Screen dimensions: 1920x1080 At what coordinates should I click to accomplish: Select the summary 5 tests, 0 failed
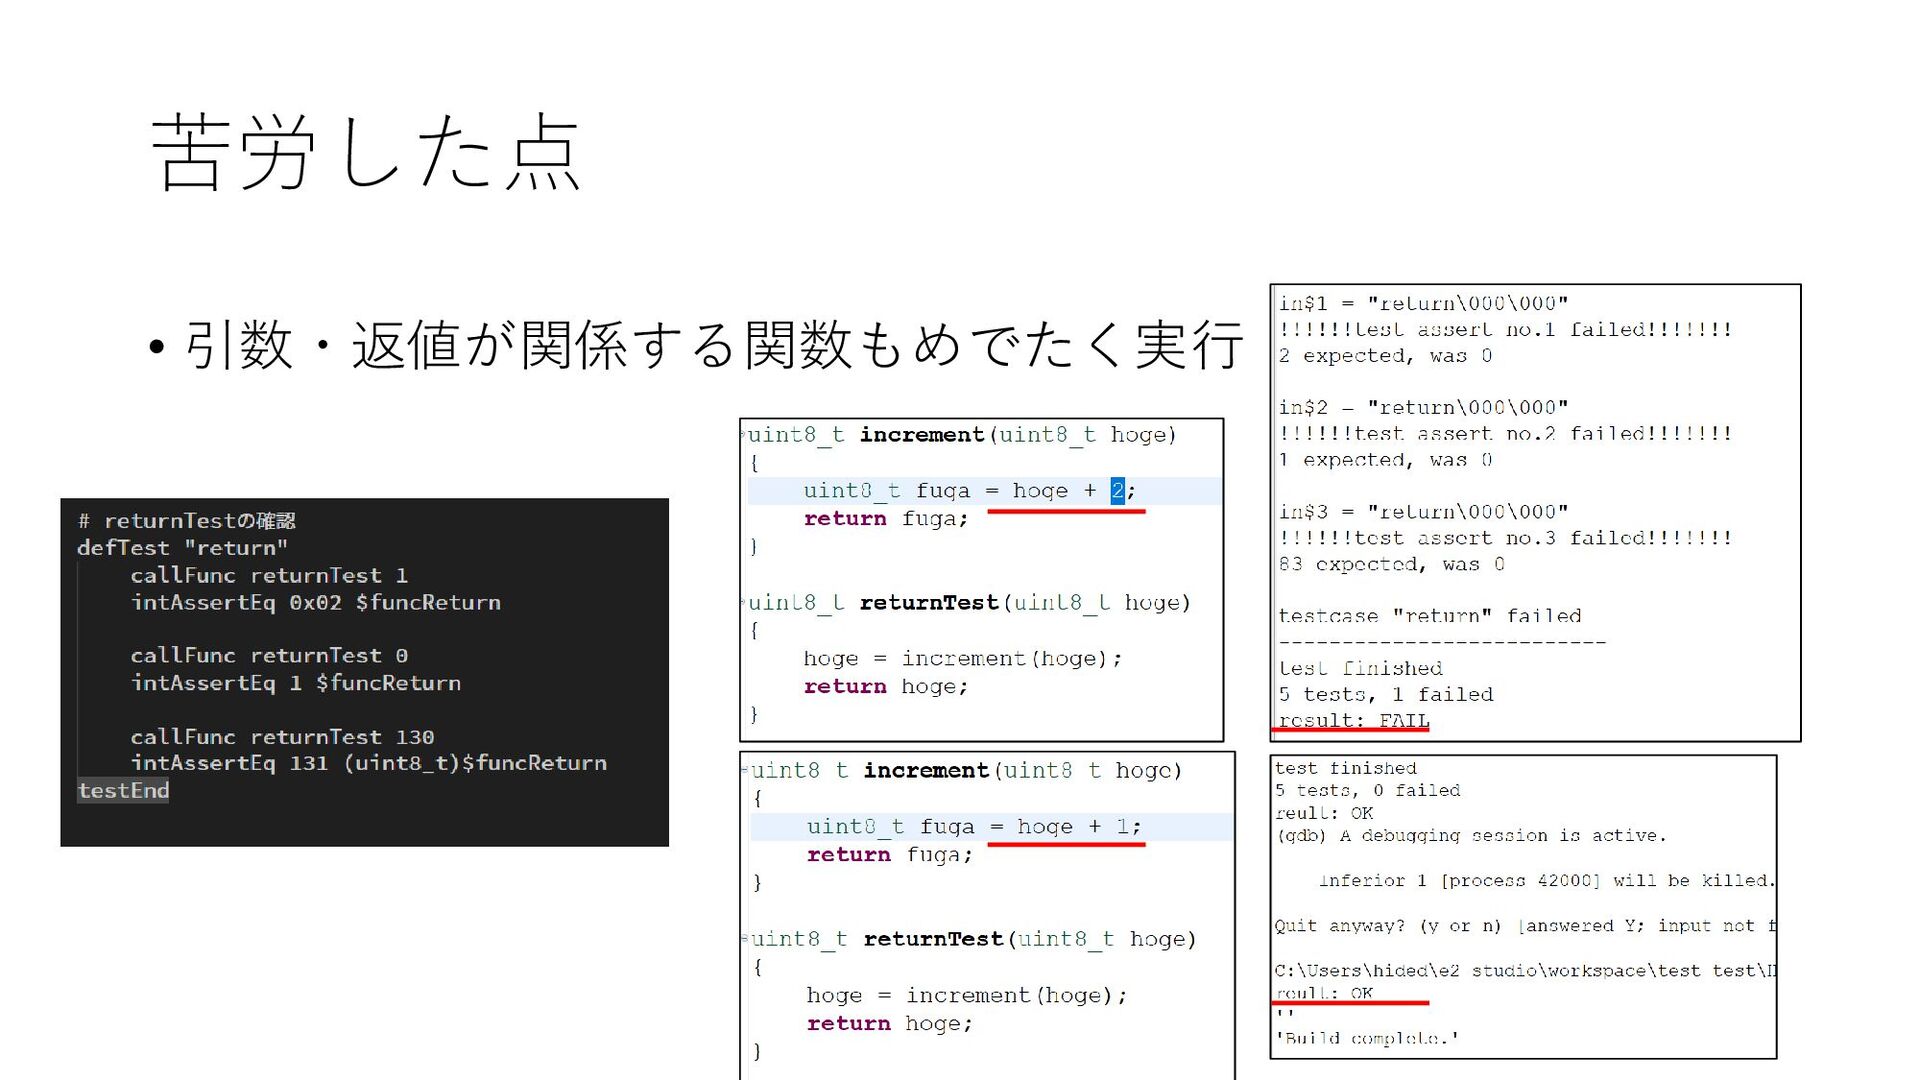tap(1367, 790)
